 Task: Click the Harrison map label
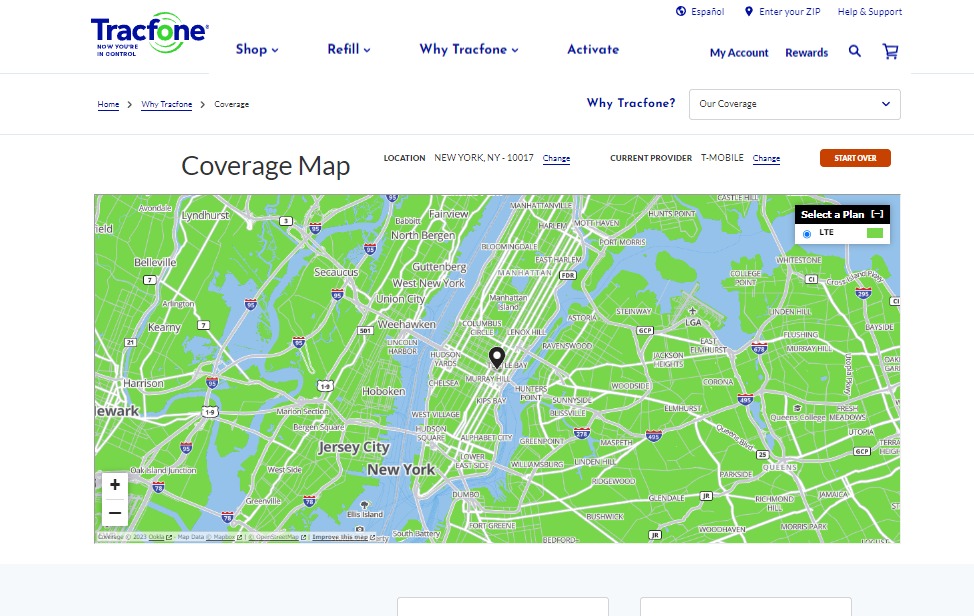[x=143, y=383]
